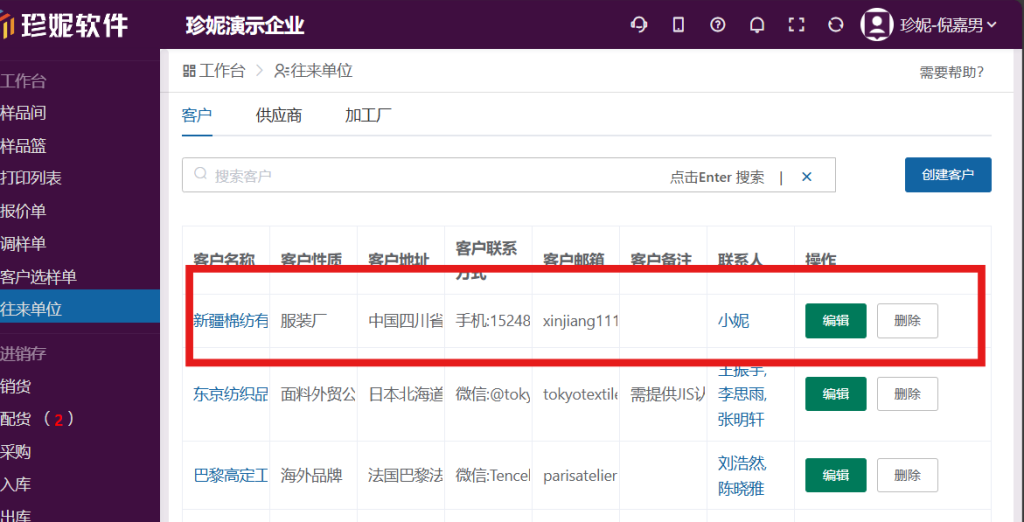The image size is (1024, 522).
Task: Click the 进销存 sidebar section header
Action: click(x=24, y=353)
